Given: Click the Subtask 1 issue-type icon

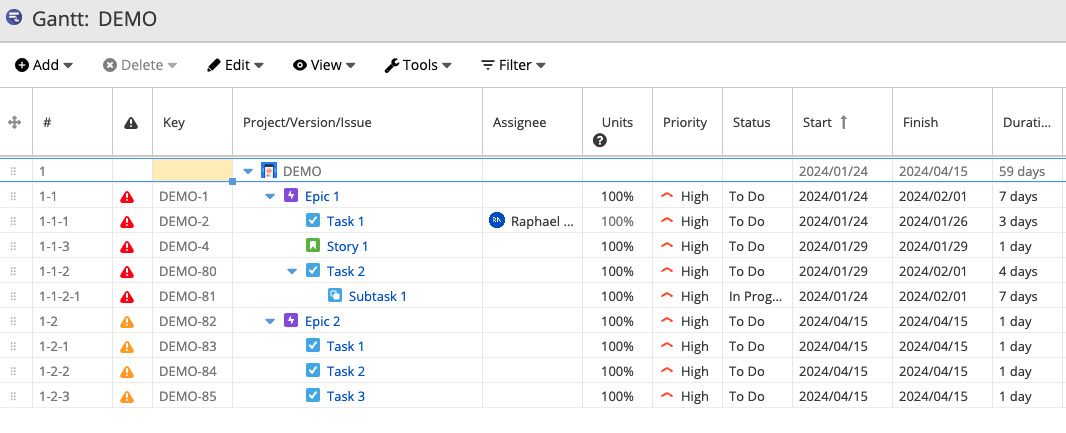Looking at the screenshot, I should point(335,296).
